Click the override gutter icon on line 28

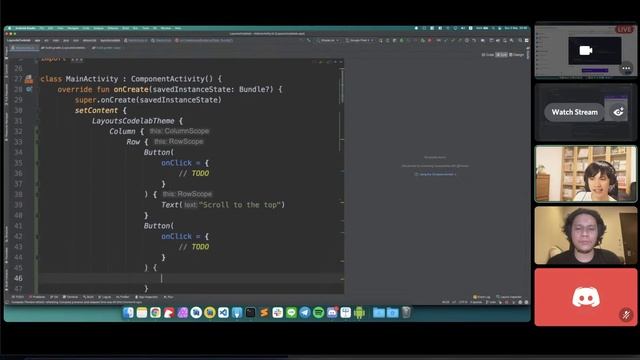tap(29, 89)
